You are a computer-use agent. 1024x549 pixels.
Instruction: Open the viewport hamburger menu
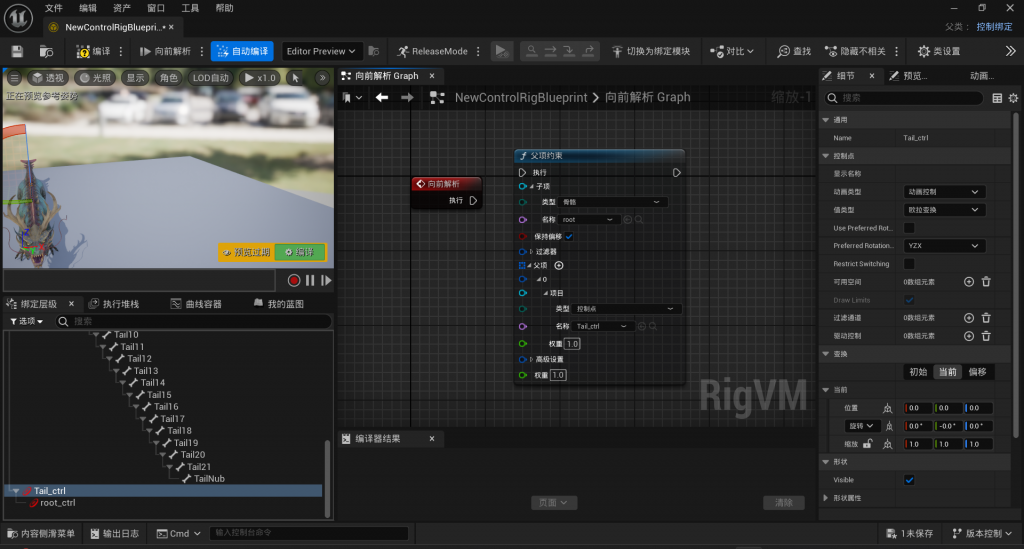14,78
